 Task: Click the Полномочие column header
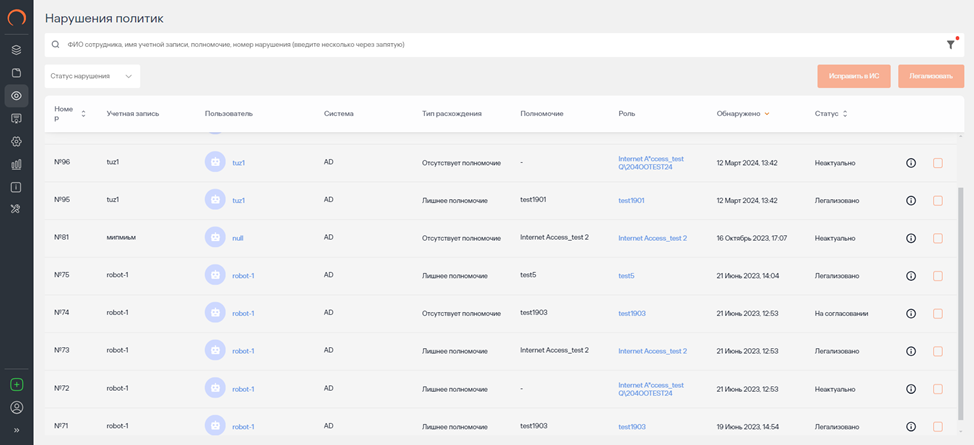[x=542, y=114]
